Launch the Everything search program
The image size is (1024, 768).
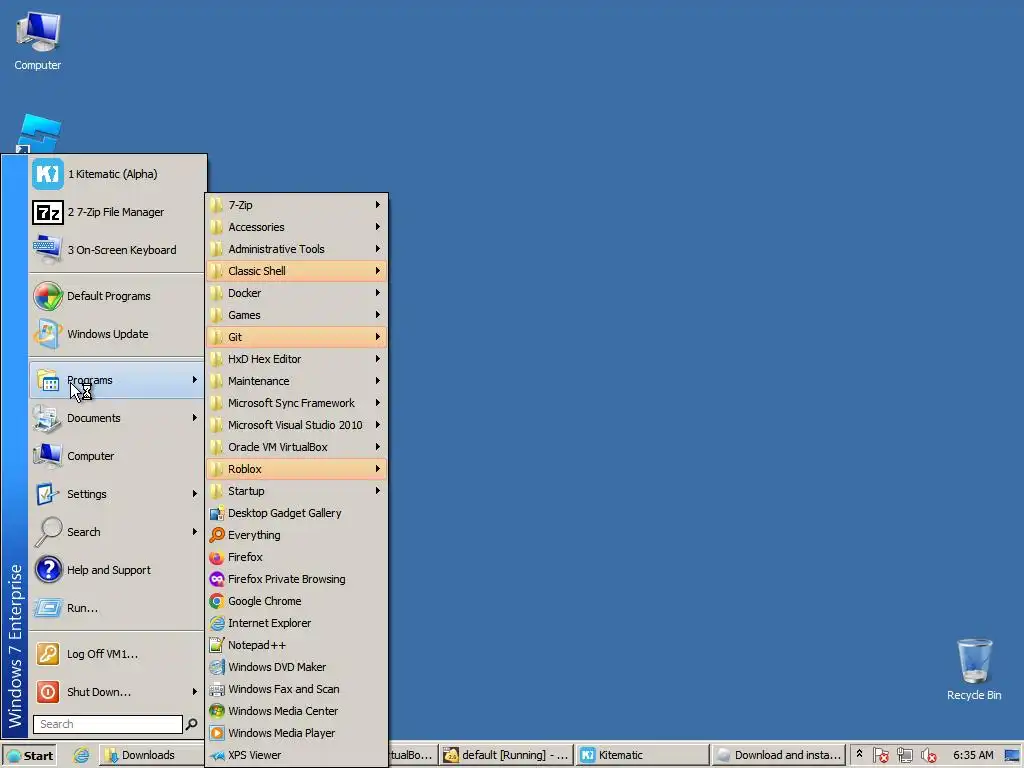[296, 536]
